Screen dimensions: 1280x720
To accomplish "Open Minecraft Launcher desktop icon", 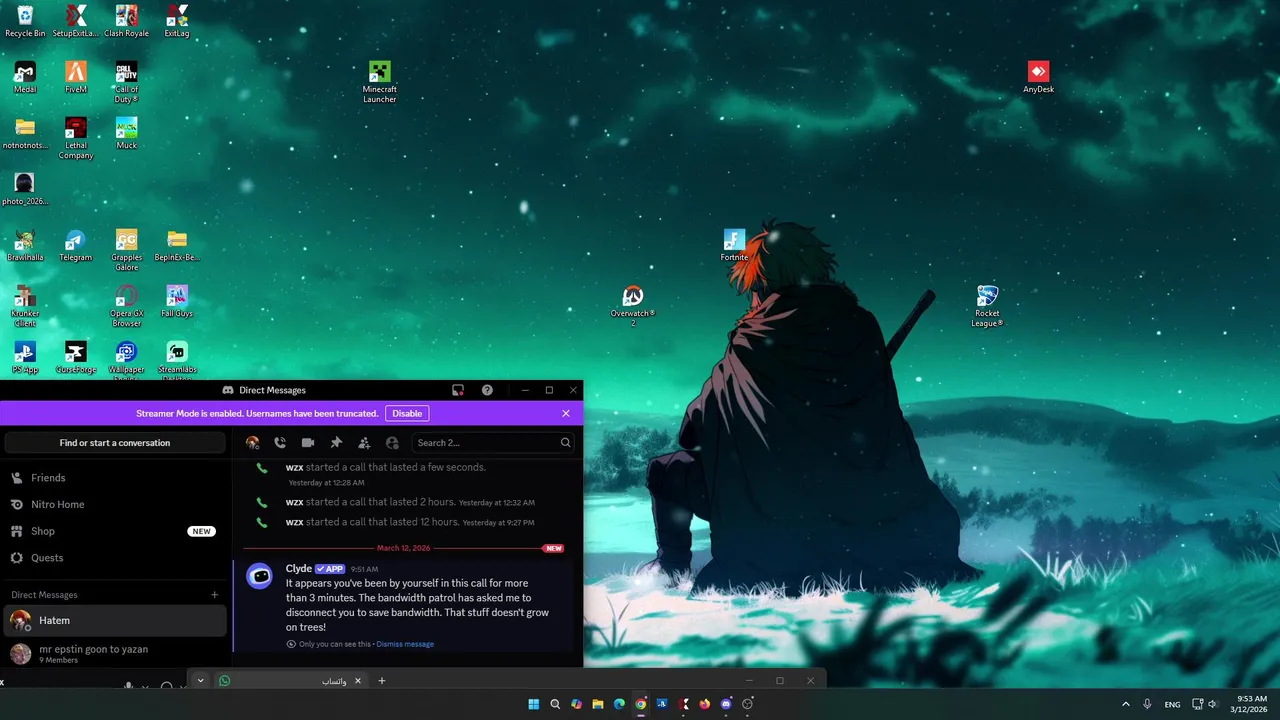I will tap(379, 82).
